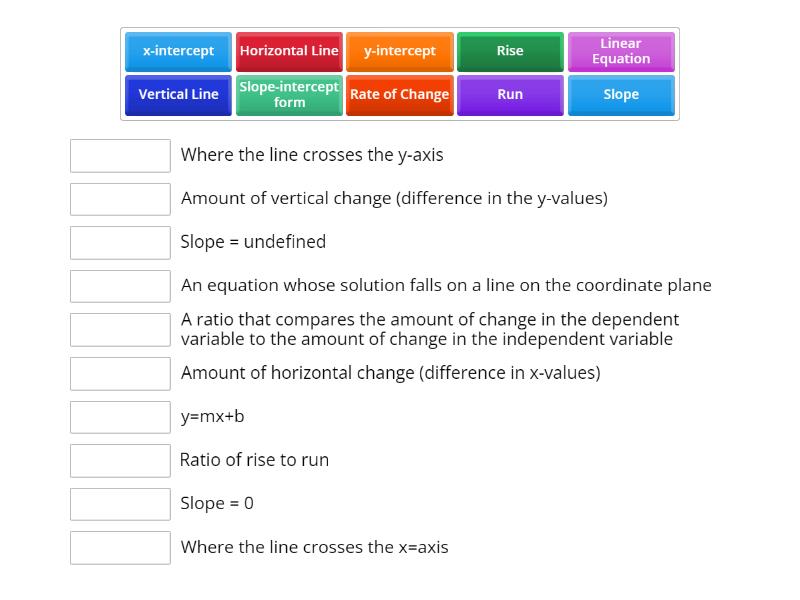Select answer box for horizontal change definition
800x600 pixels.
tap(120, 373)
